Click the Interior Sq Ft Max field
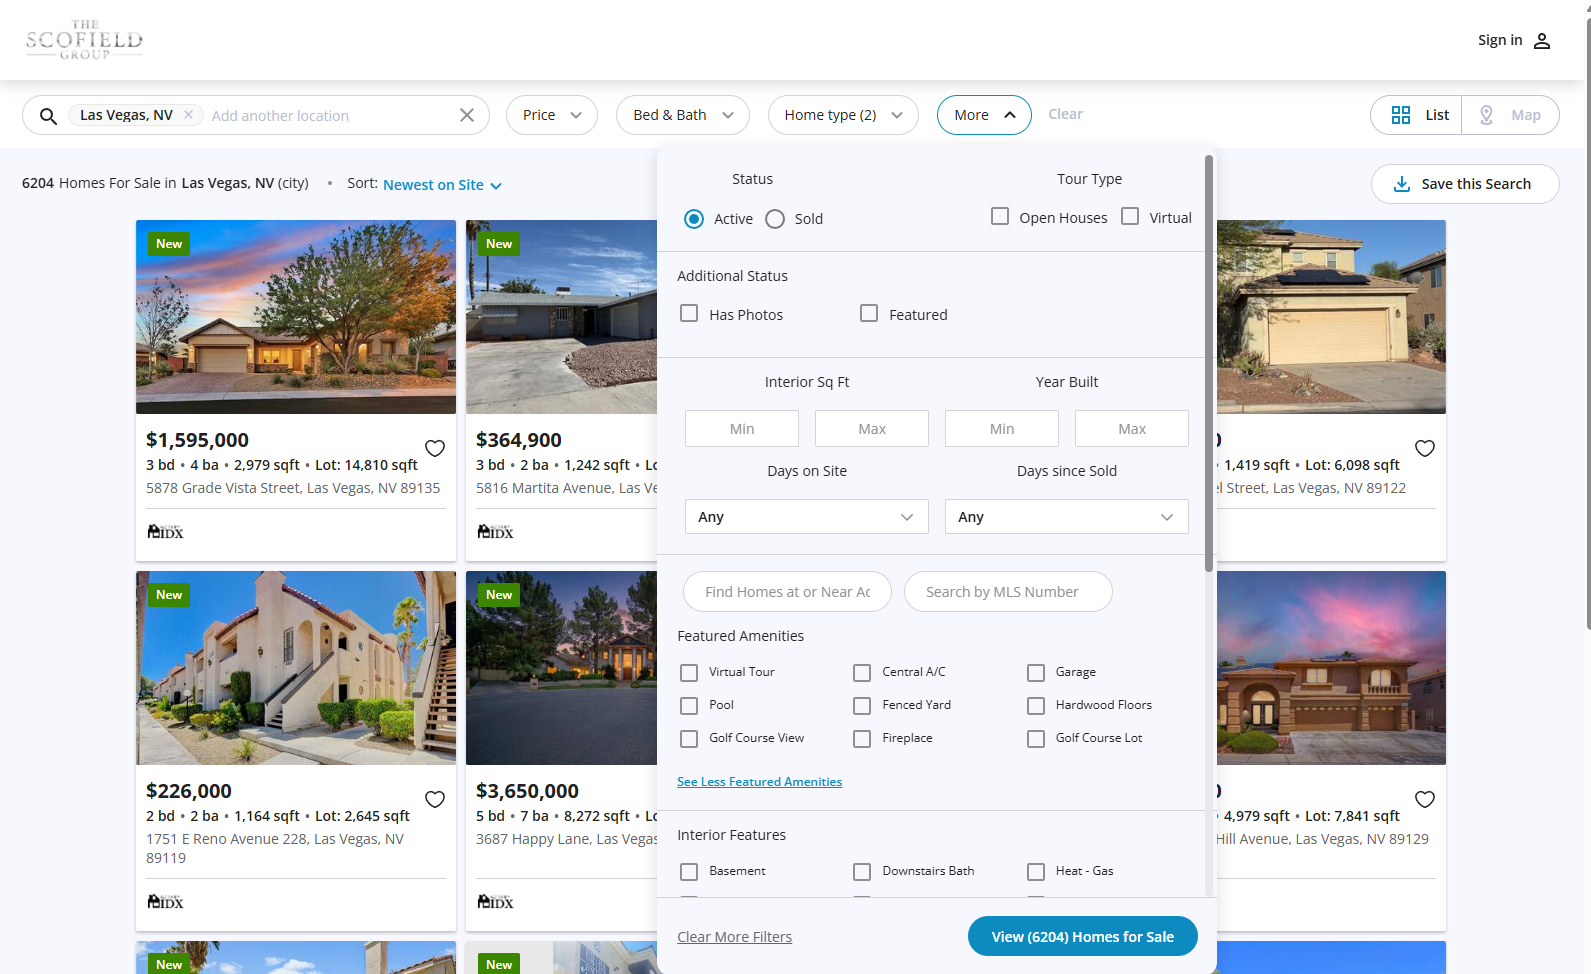 (872, 428)
